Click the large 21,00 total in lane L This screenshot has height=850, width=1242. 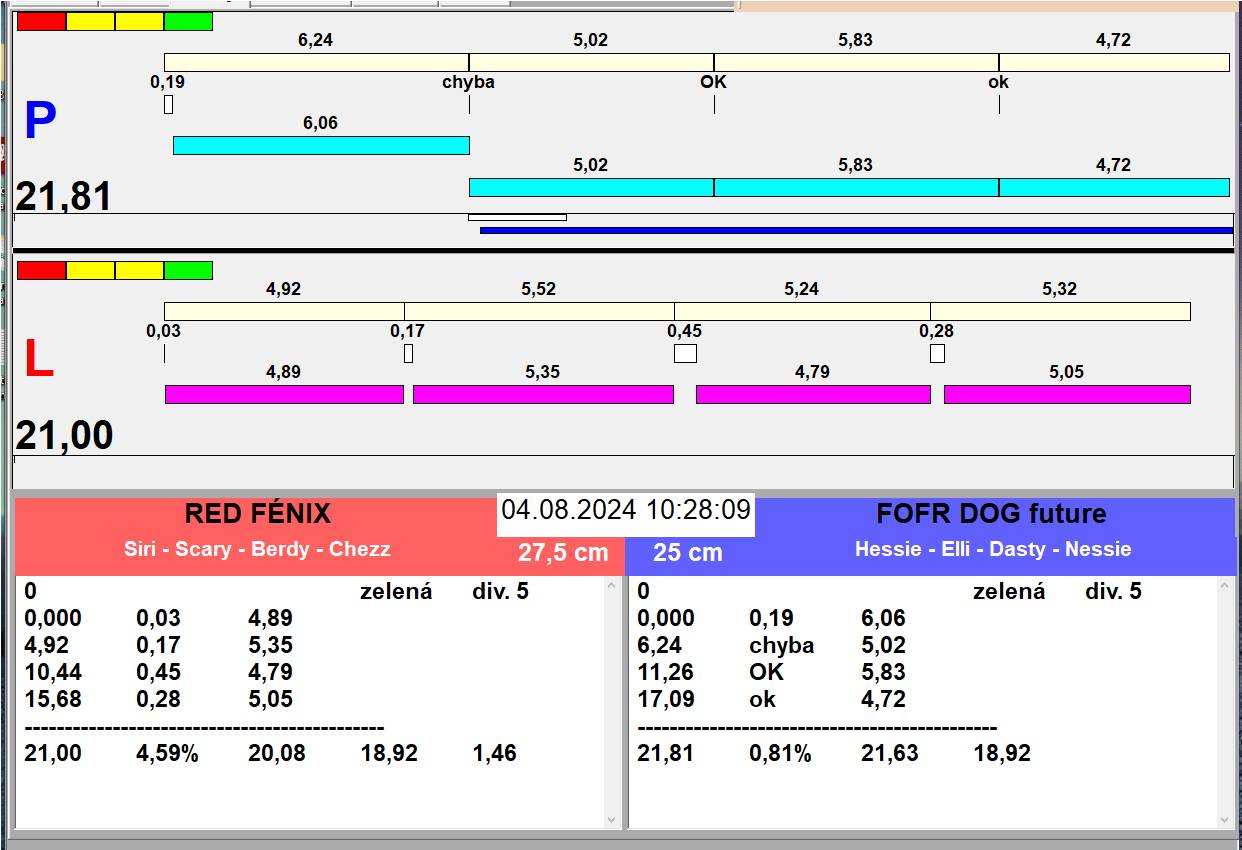click(63, 436)
